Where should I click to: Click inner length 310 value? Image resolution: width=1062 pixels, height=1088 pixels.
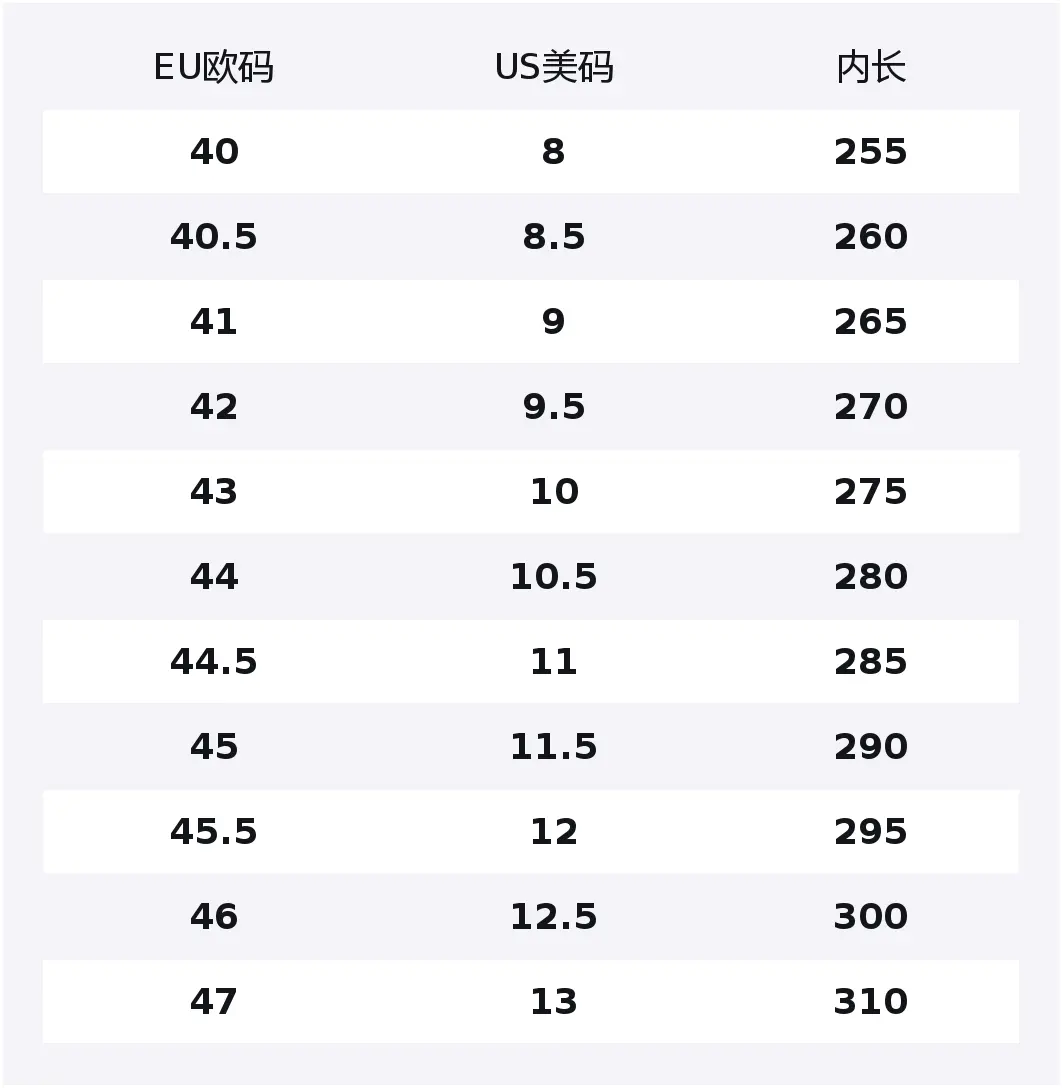click(871, 1001)
